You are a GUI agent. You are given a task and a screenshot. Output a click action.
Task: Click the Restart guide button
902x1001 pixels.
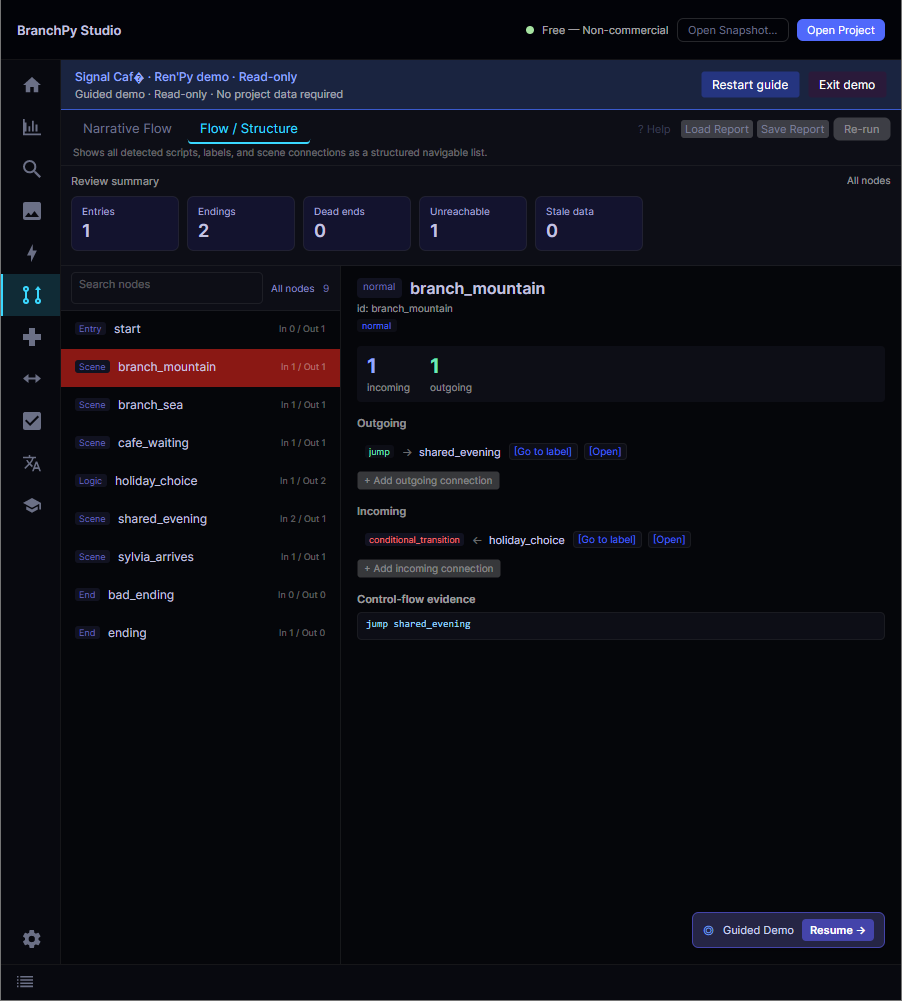pos(750,85)
